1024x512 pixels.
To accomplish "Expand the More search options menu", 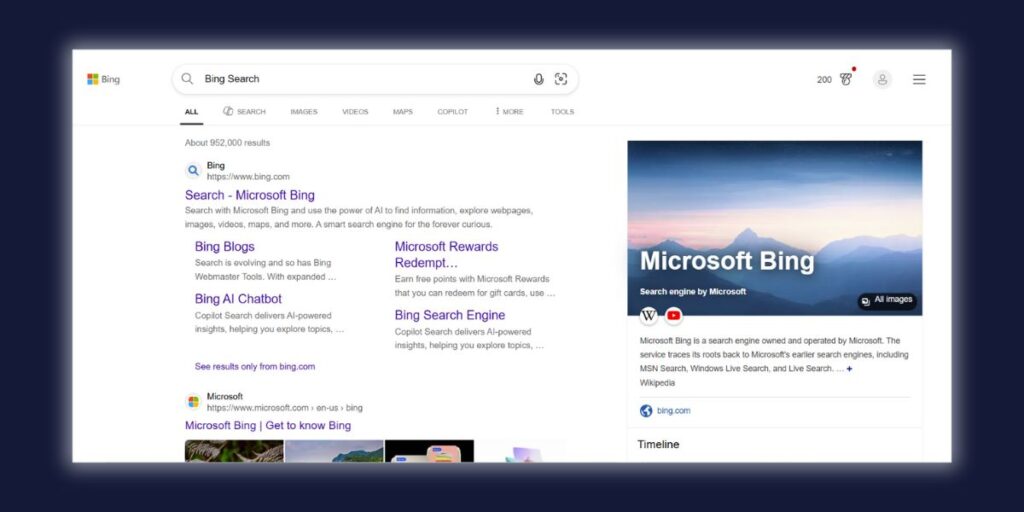I will click(509, 112).
